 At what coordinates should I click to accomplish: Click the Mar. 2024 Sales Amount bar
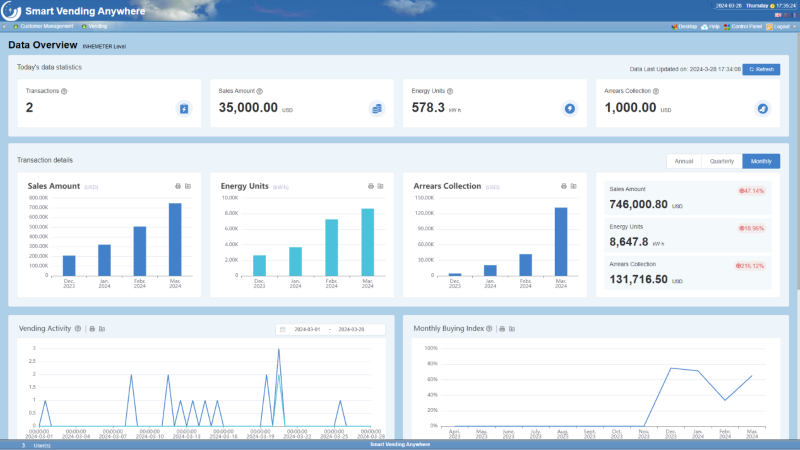[x=175, y=240]
